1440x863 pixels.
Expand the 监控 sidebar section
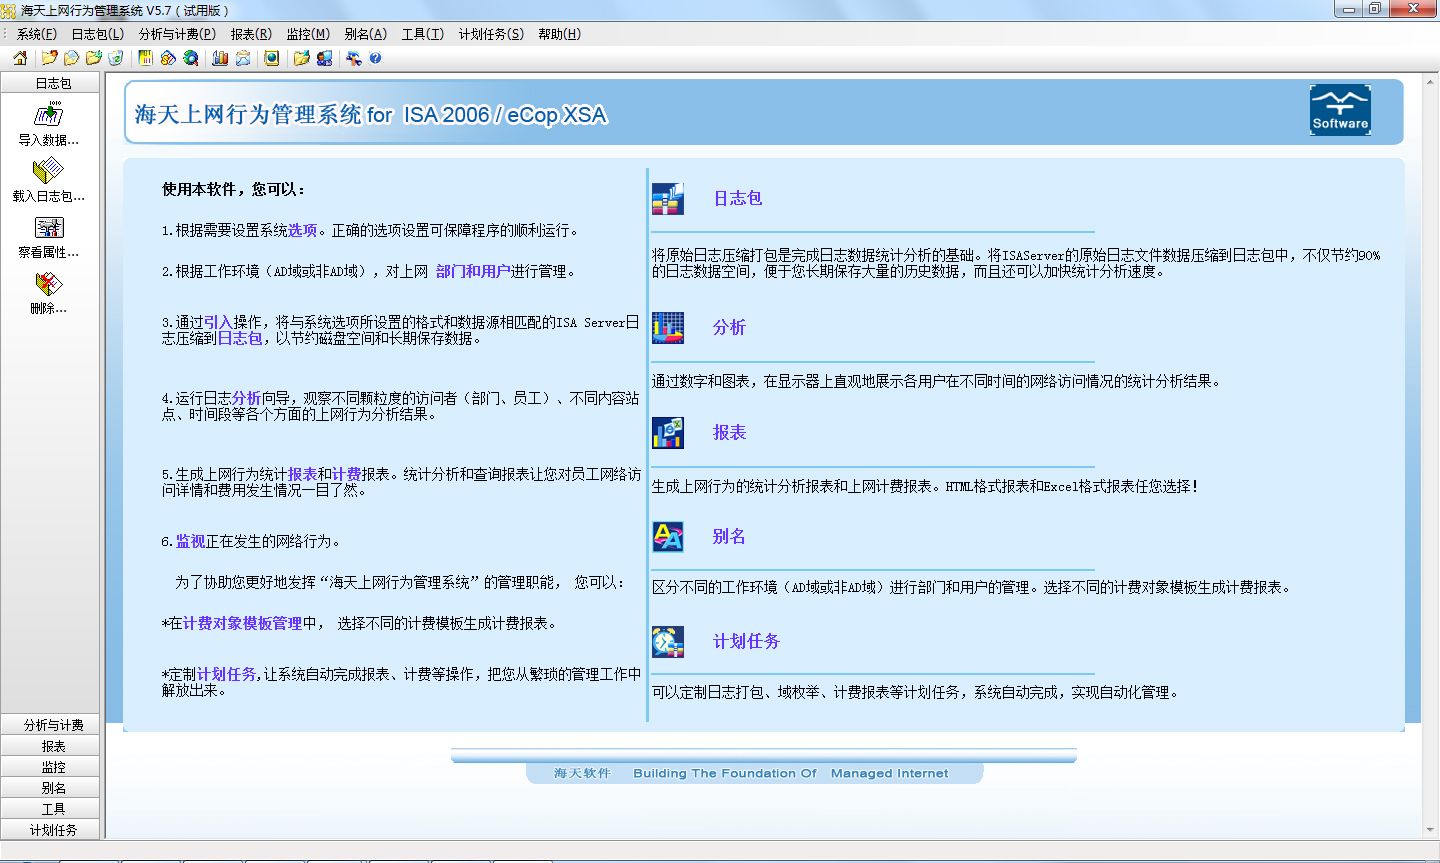click(53, 767)
